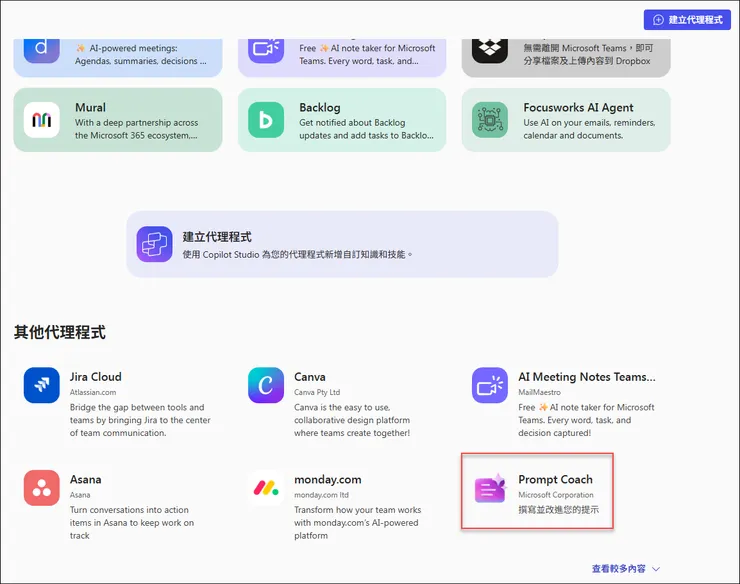Click the Jira Cloud icon
Screen dimensions: 740x584
click(42, 385)
